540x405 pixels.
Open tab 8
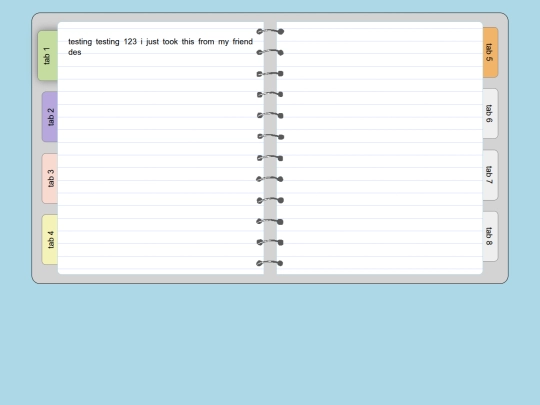coord(490,237)
